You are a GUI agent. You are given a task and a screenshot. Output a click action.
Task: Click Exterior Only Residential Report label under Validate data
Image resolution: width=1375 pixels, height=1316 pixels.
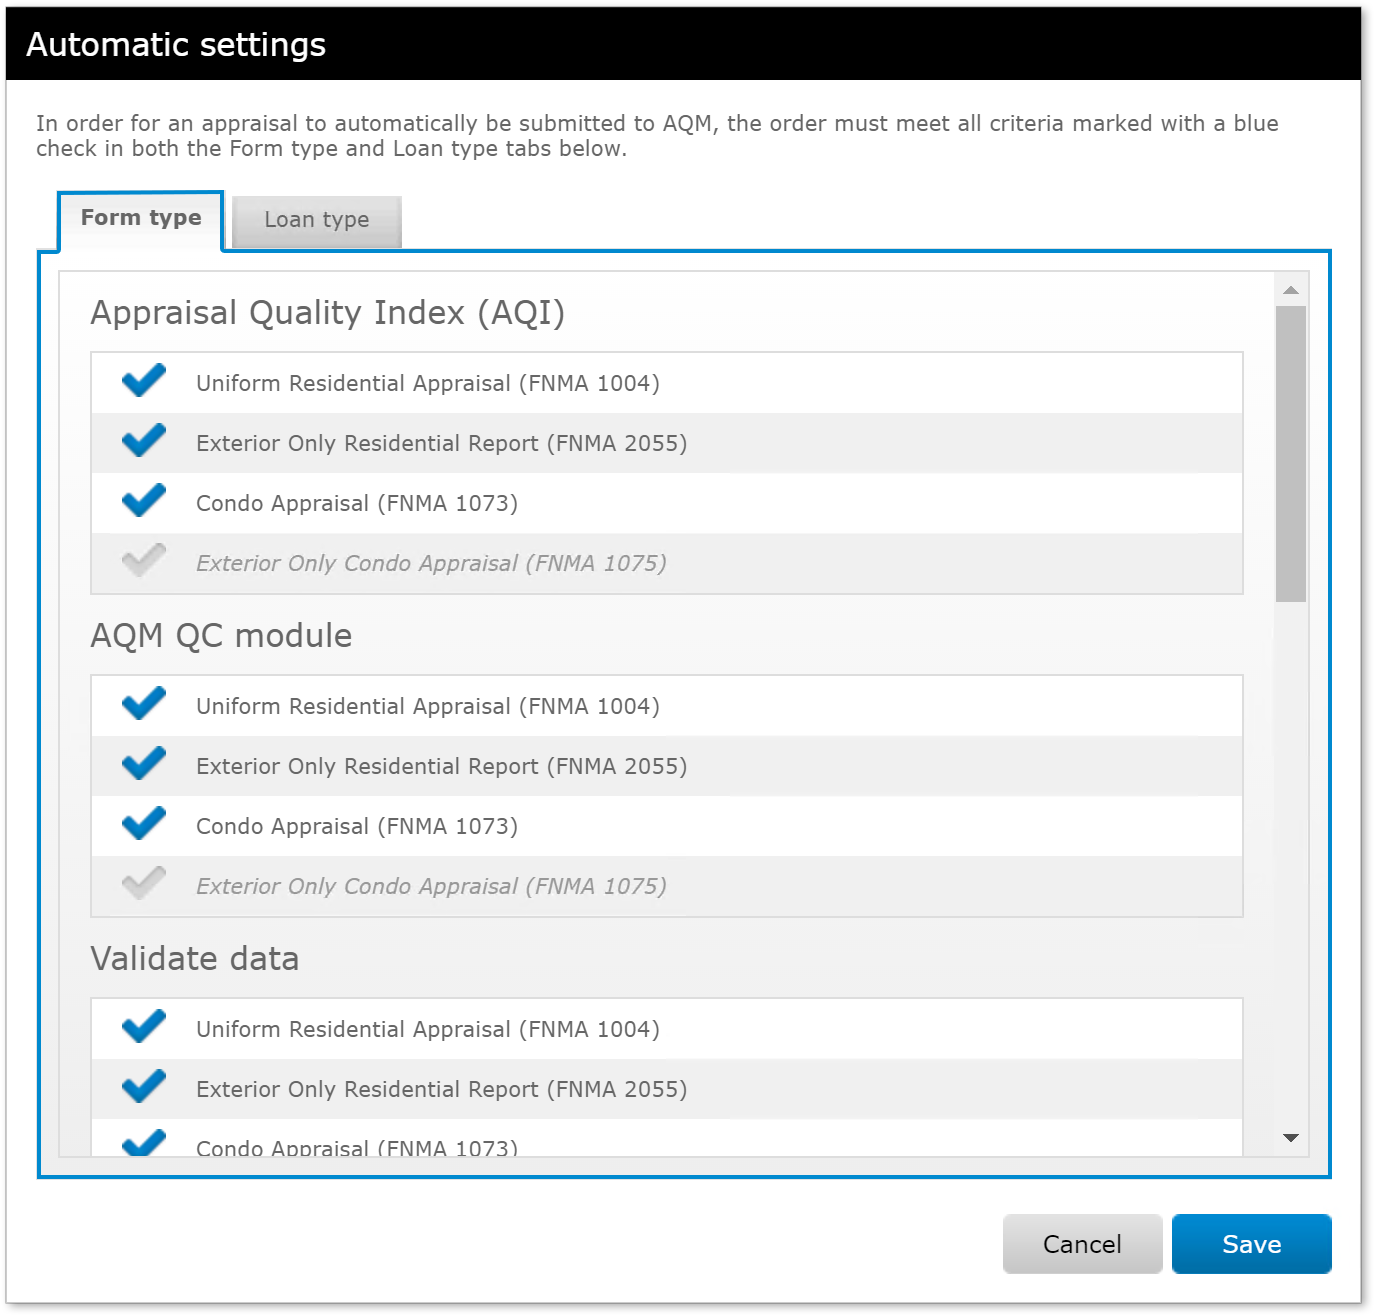(442, 1089)
